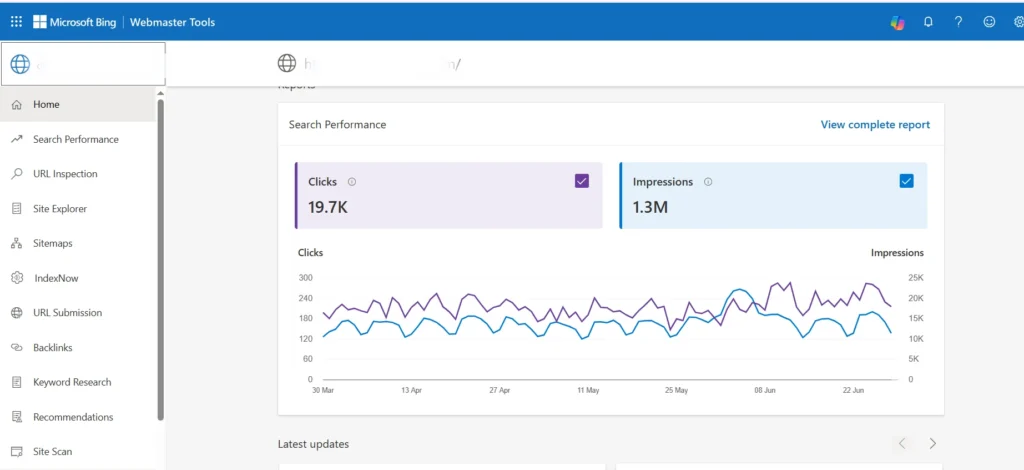Select URL Inspection in sidebar
This screenshot has width=1024, height=470.
65,174
